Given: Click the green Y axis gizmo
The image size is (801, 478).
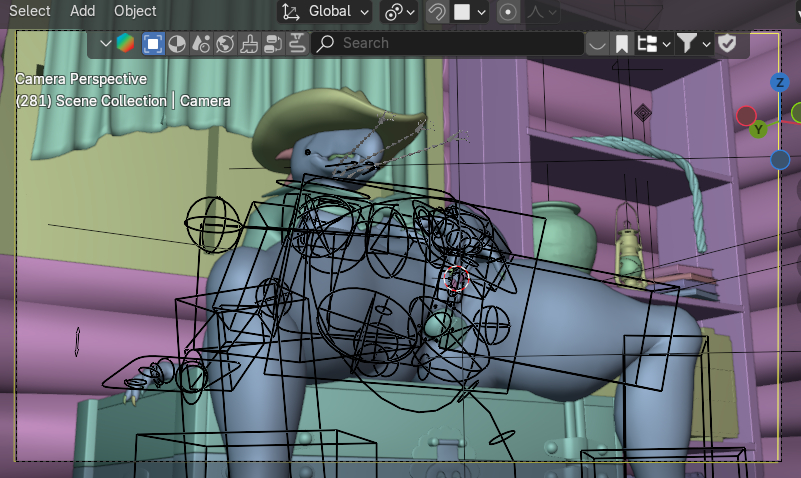Looking at the screenshot, I should [760, 129].
